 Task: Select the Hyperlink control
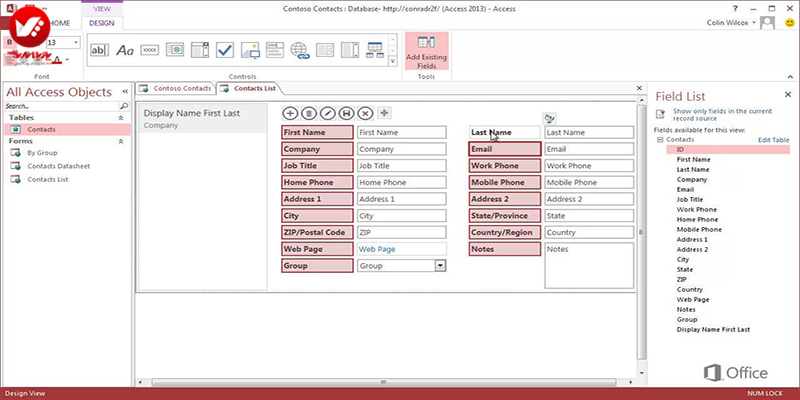(300, 50)
